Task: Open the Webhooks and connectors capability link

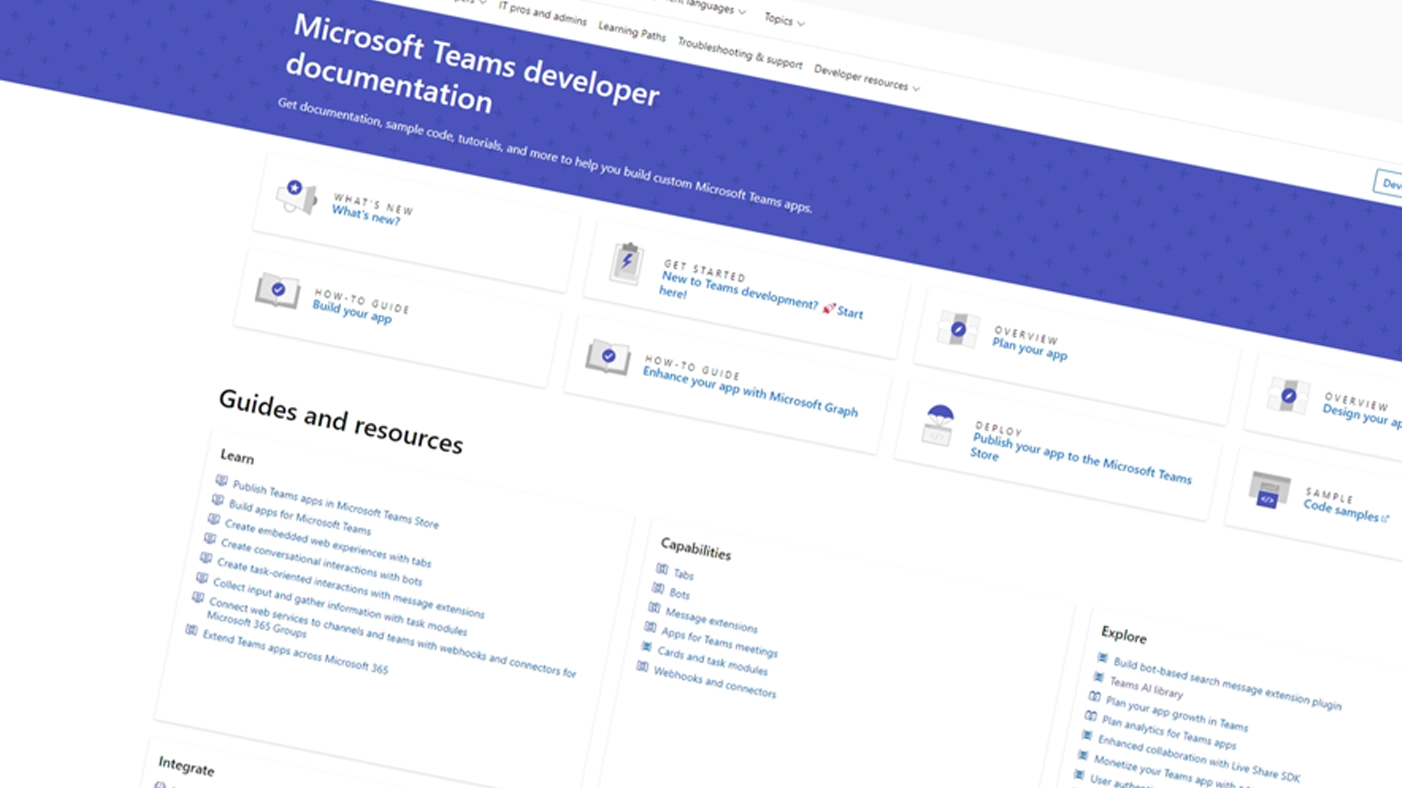Action: [x=714, y=682]
